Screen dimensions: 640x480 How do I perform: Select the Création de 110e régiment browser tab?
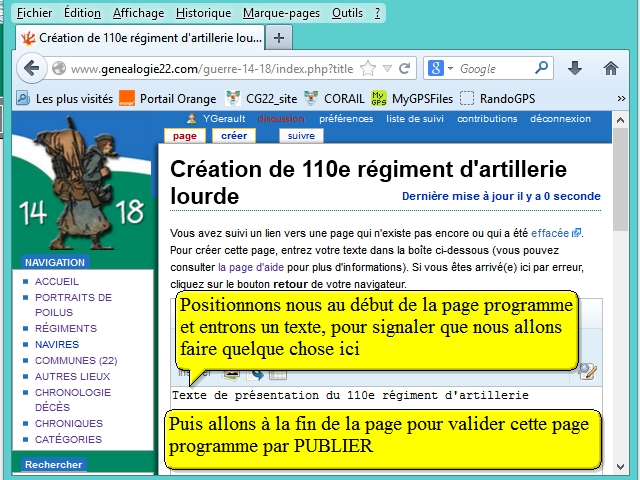[x=141, y=38]
